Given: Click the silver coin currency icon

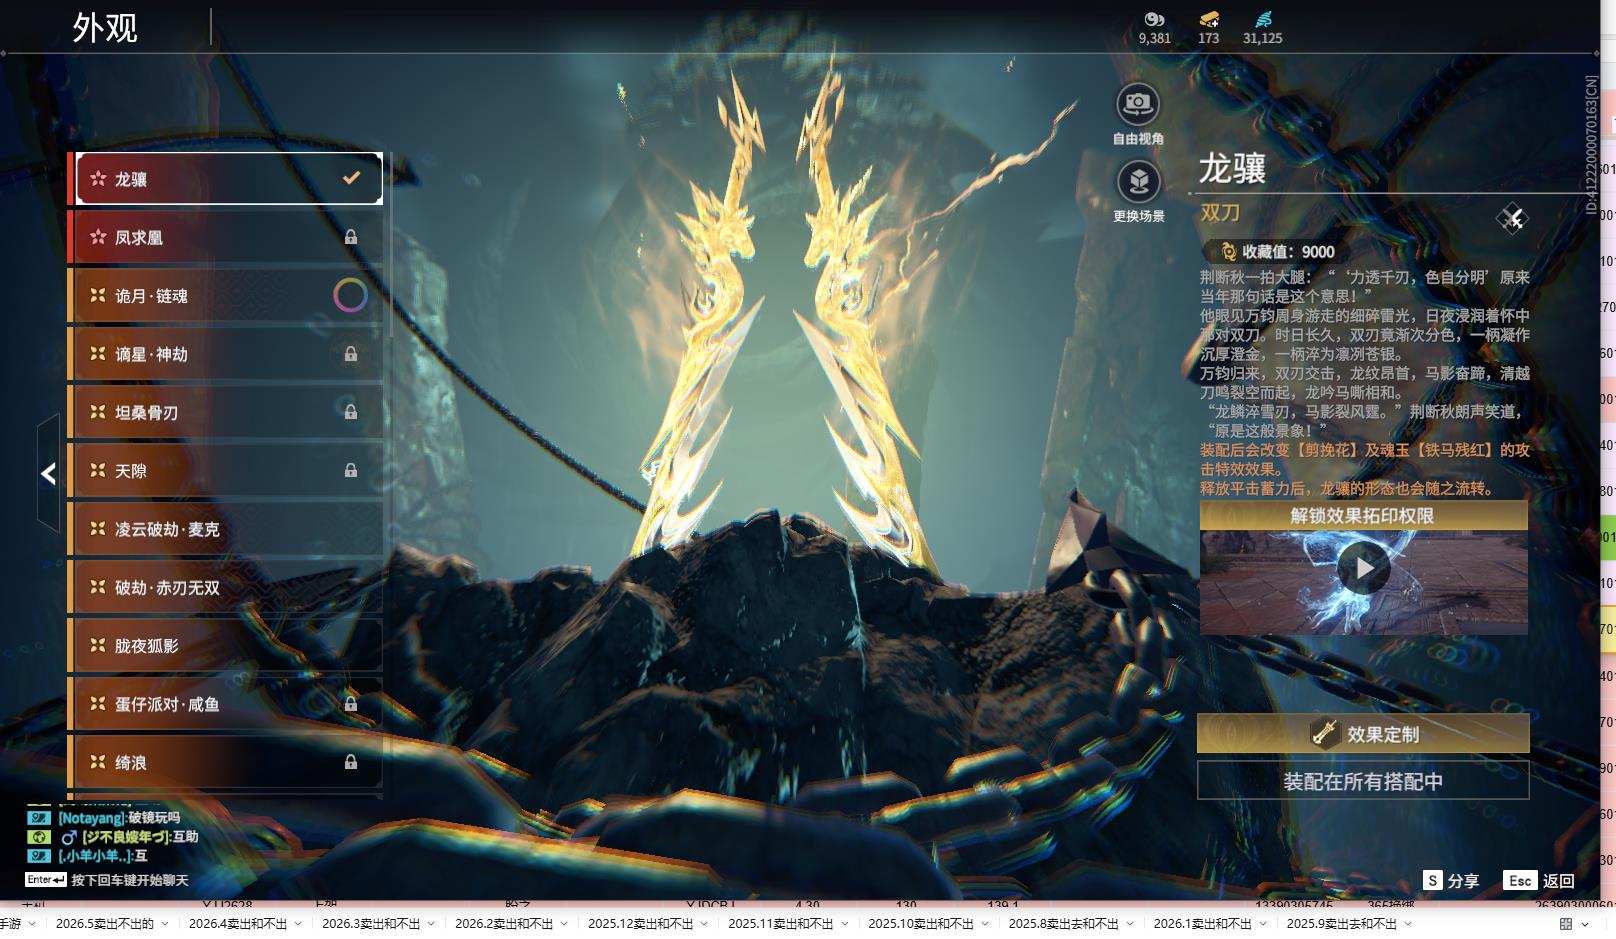Looking at the screenshot, I should tap(1154, 19).
